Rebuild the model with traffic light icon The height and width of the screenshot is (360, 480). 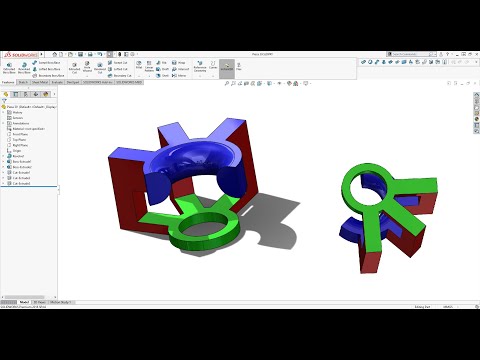(x=119, y=54)
